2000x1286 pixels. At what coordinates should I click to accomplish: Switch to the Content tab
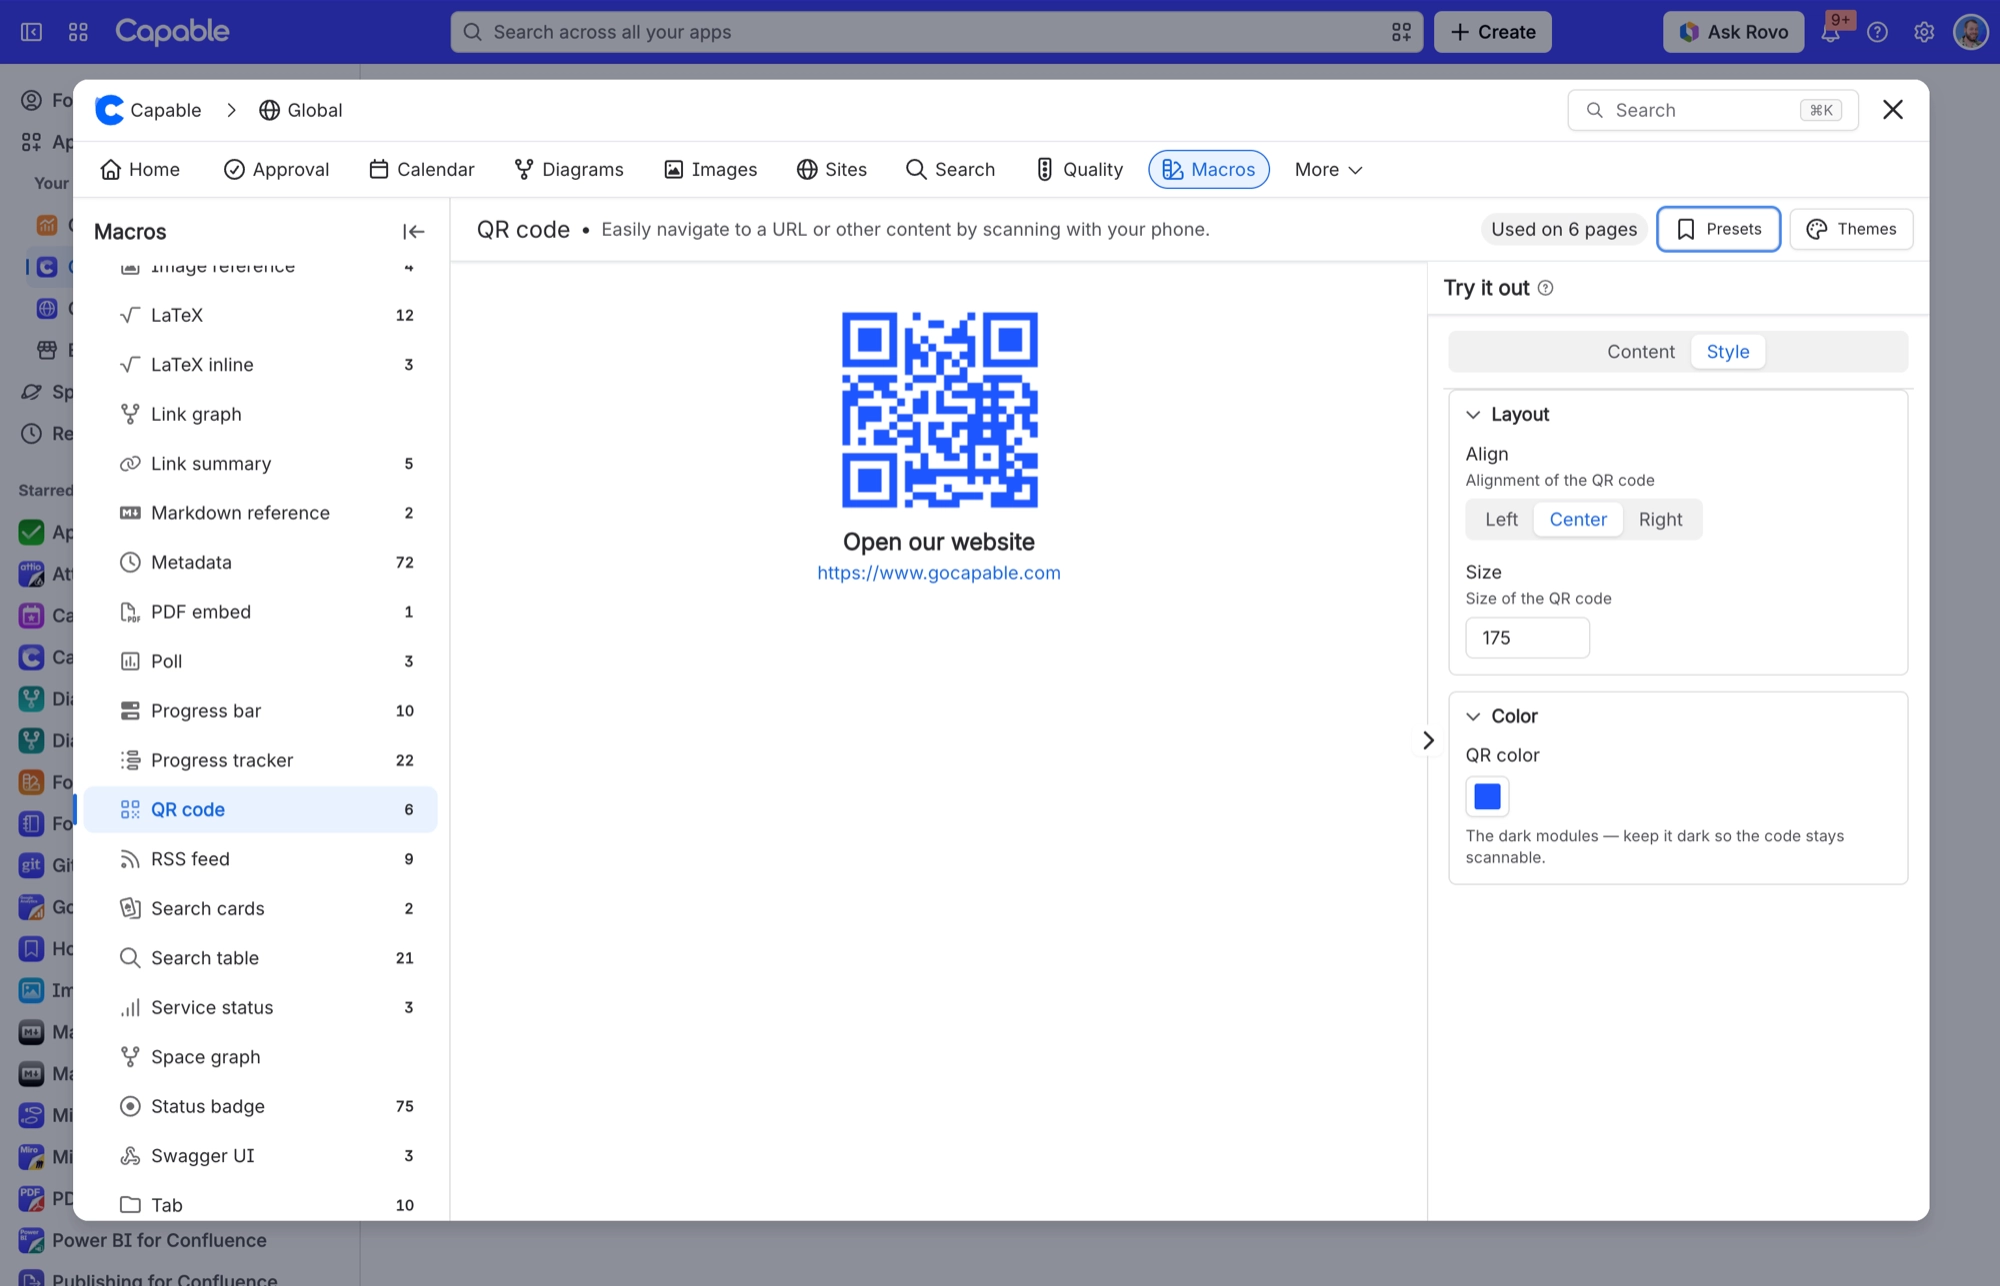(x=1640, y=352)
